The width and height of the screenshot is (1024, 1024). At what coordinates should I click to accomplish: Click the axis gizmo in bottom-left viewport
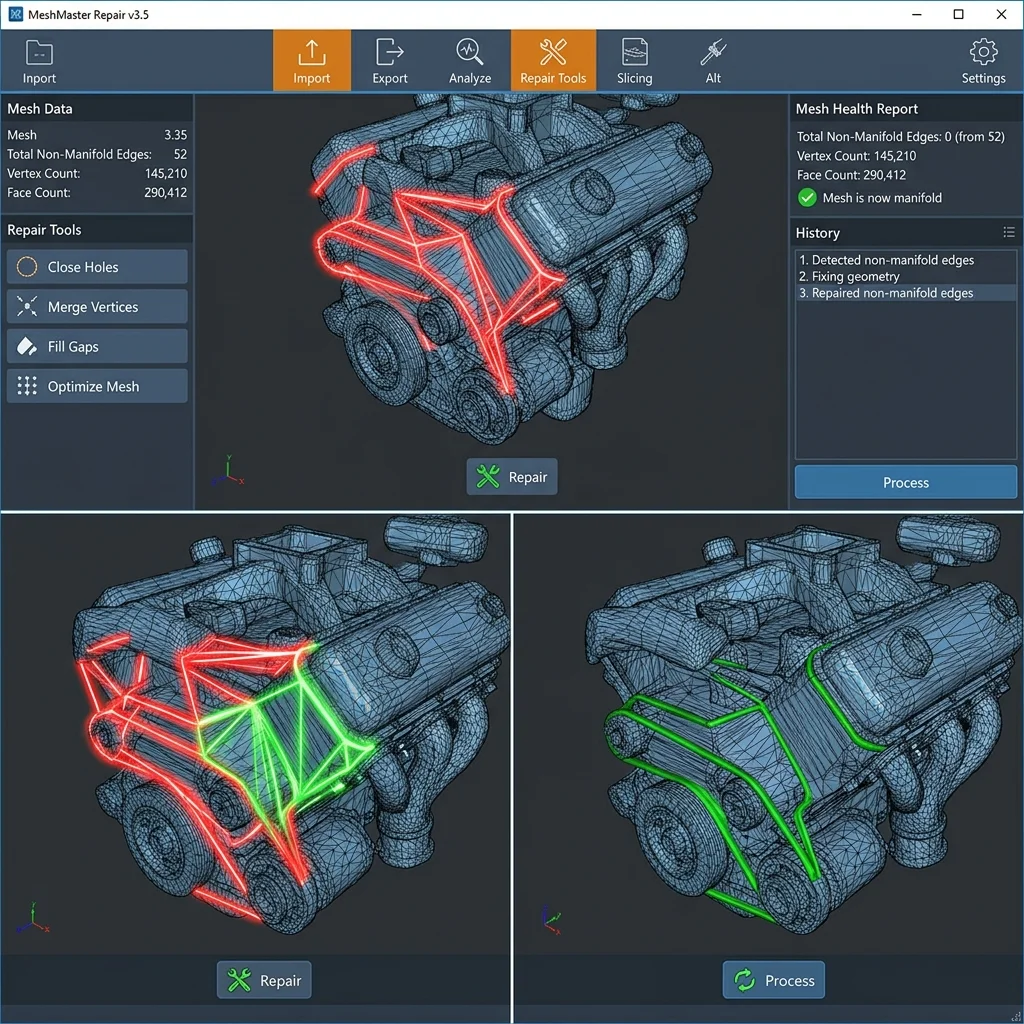[33, 918]
